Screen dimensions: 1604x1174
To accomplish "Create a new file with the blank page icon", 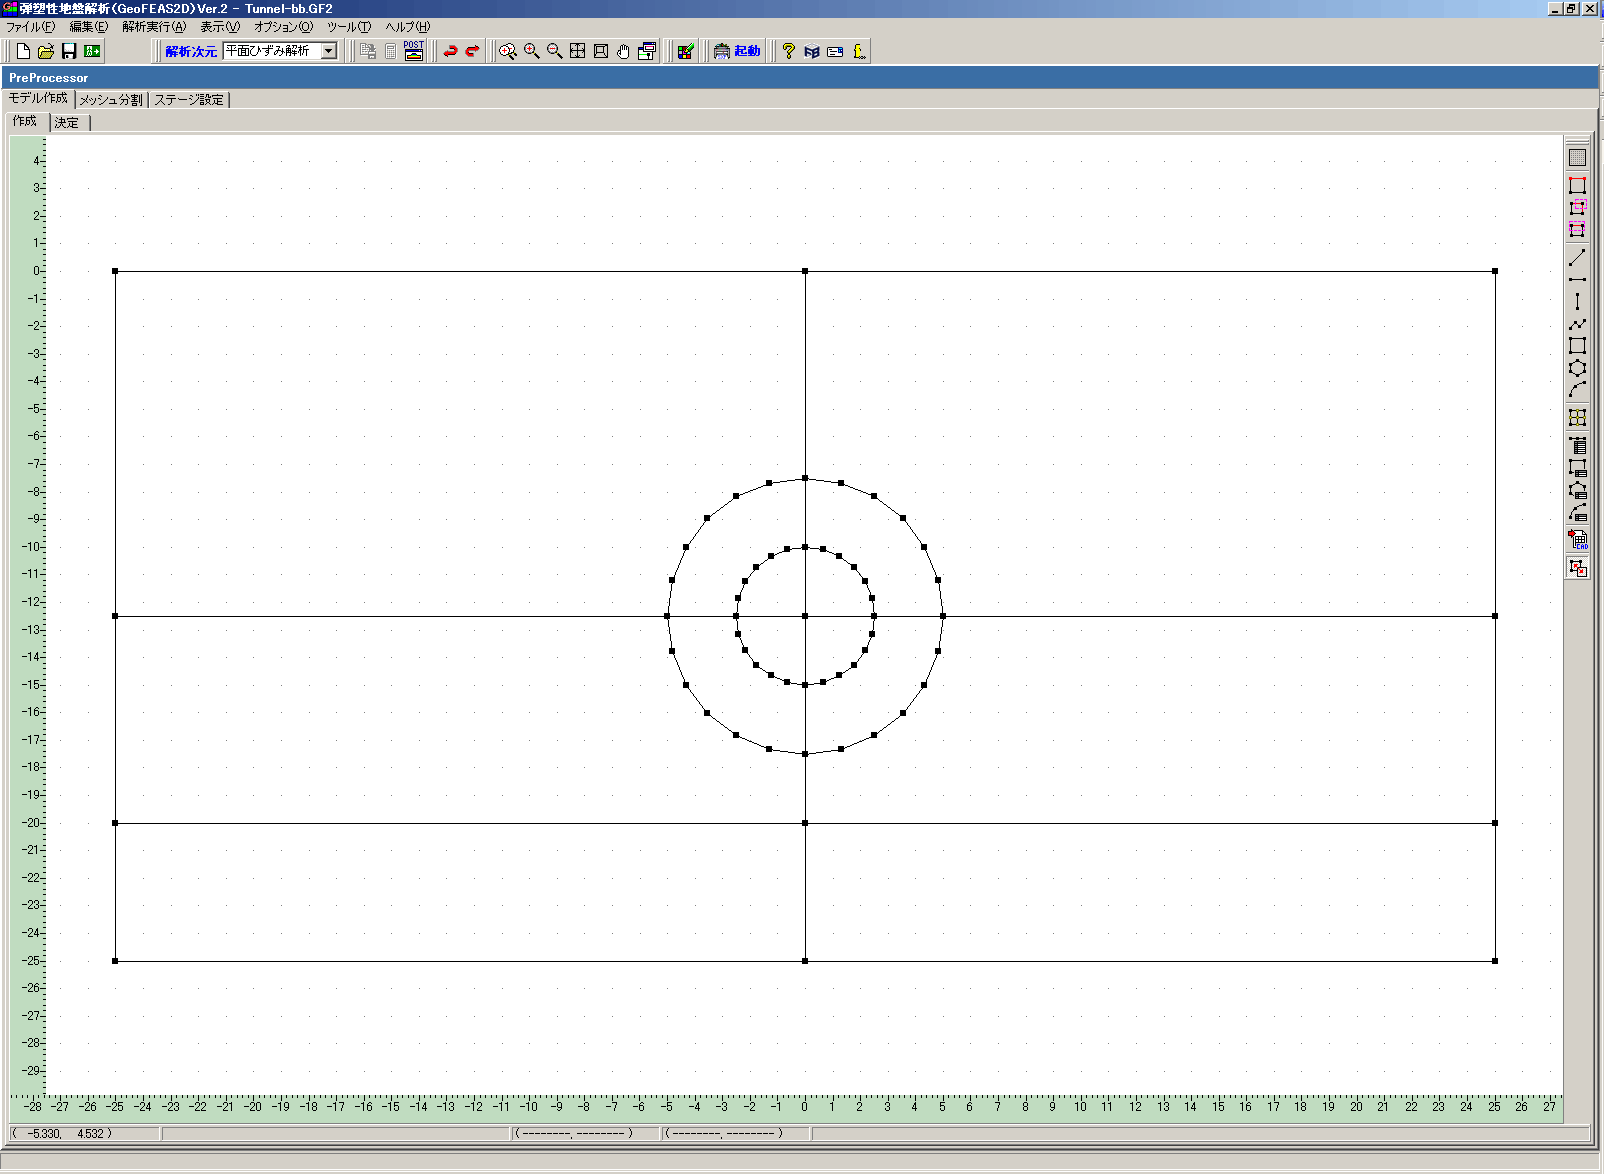I will (x=23, y=51).
